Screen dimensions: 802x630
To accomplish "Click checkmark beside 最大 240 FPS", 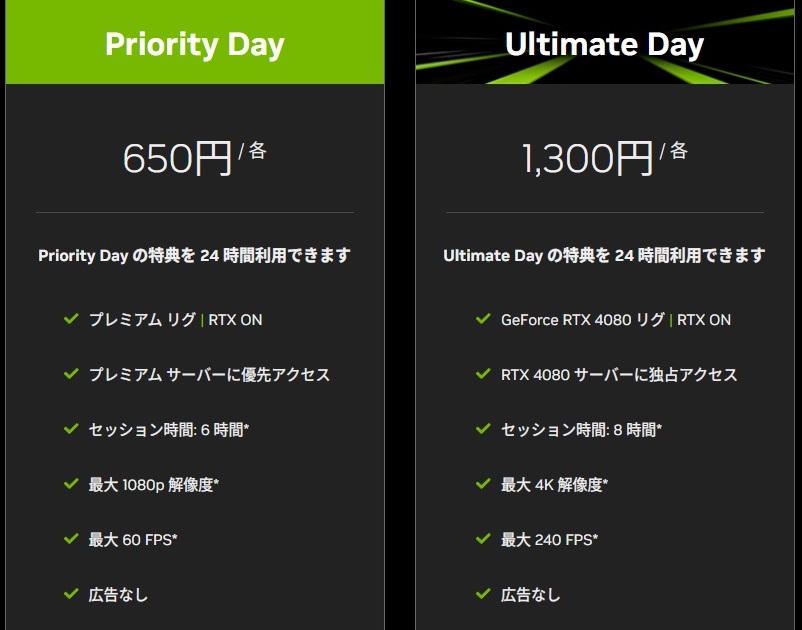I will [x=483, y=540].
